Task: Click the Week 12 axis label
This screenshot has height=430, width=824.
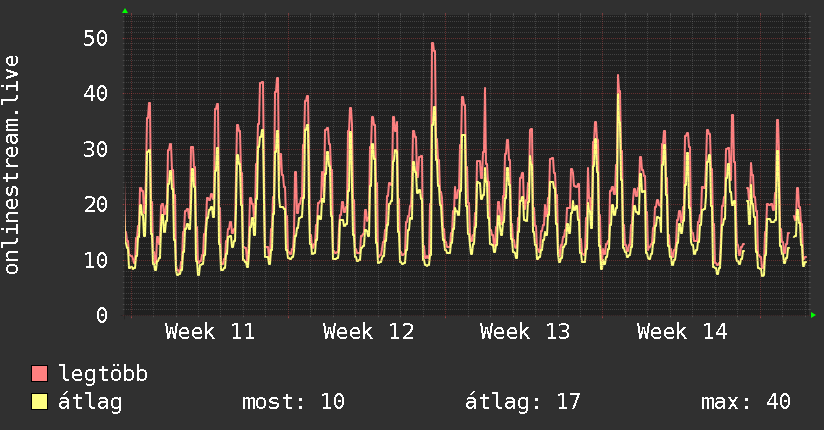Action: click(368, 332)
